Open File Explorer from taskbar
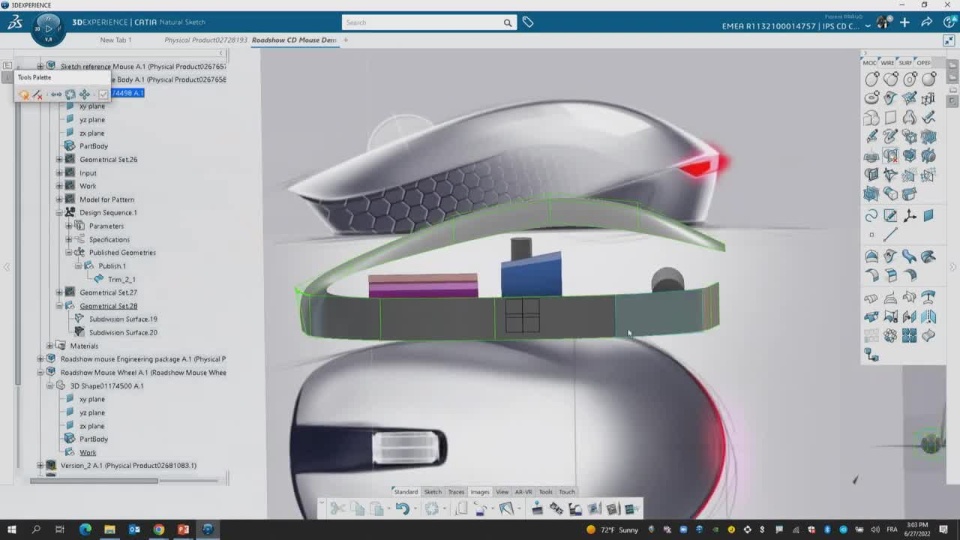 (x=110, y=530)
